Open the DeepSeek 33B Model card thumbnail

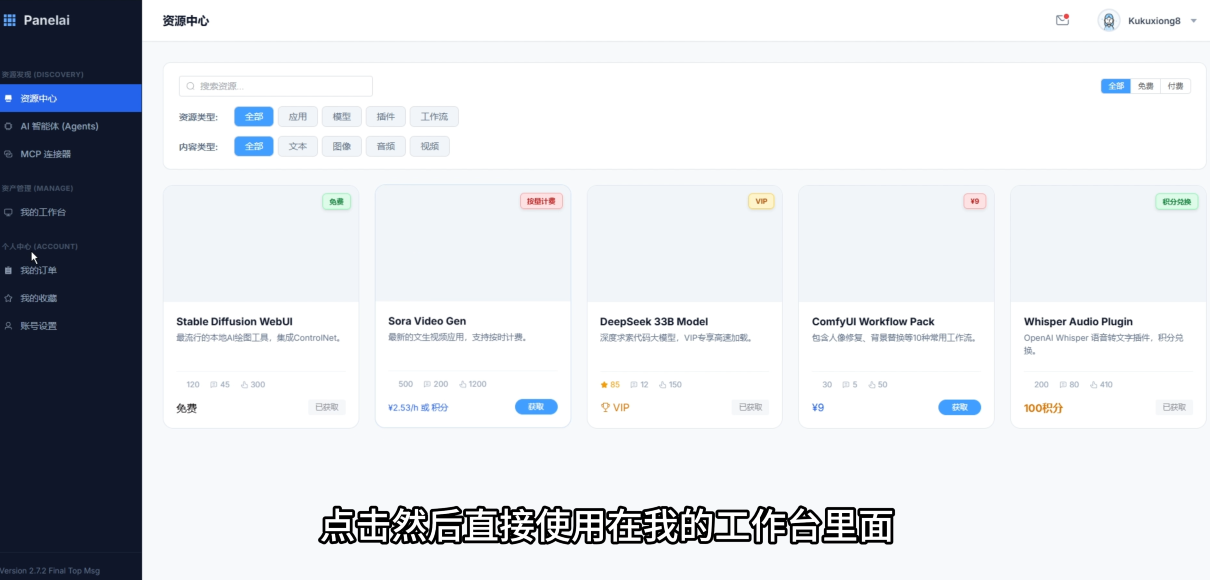pyautogui.click(x=685, y=243)
